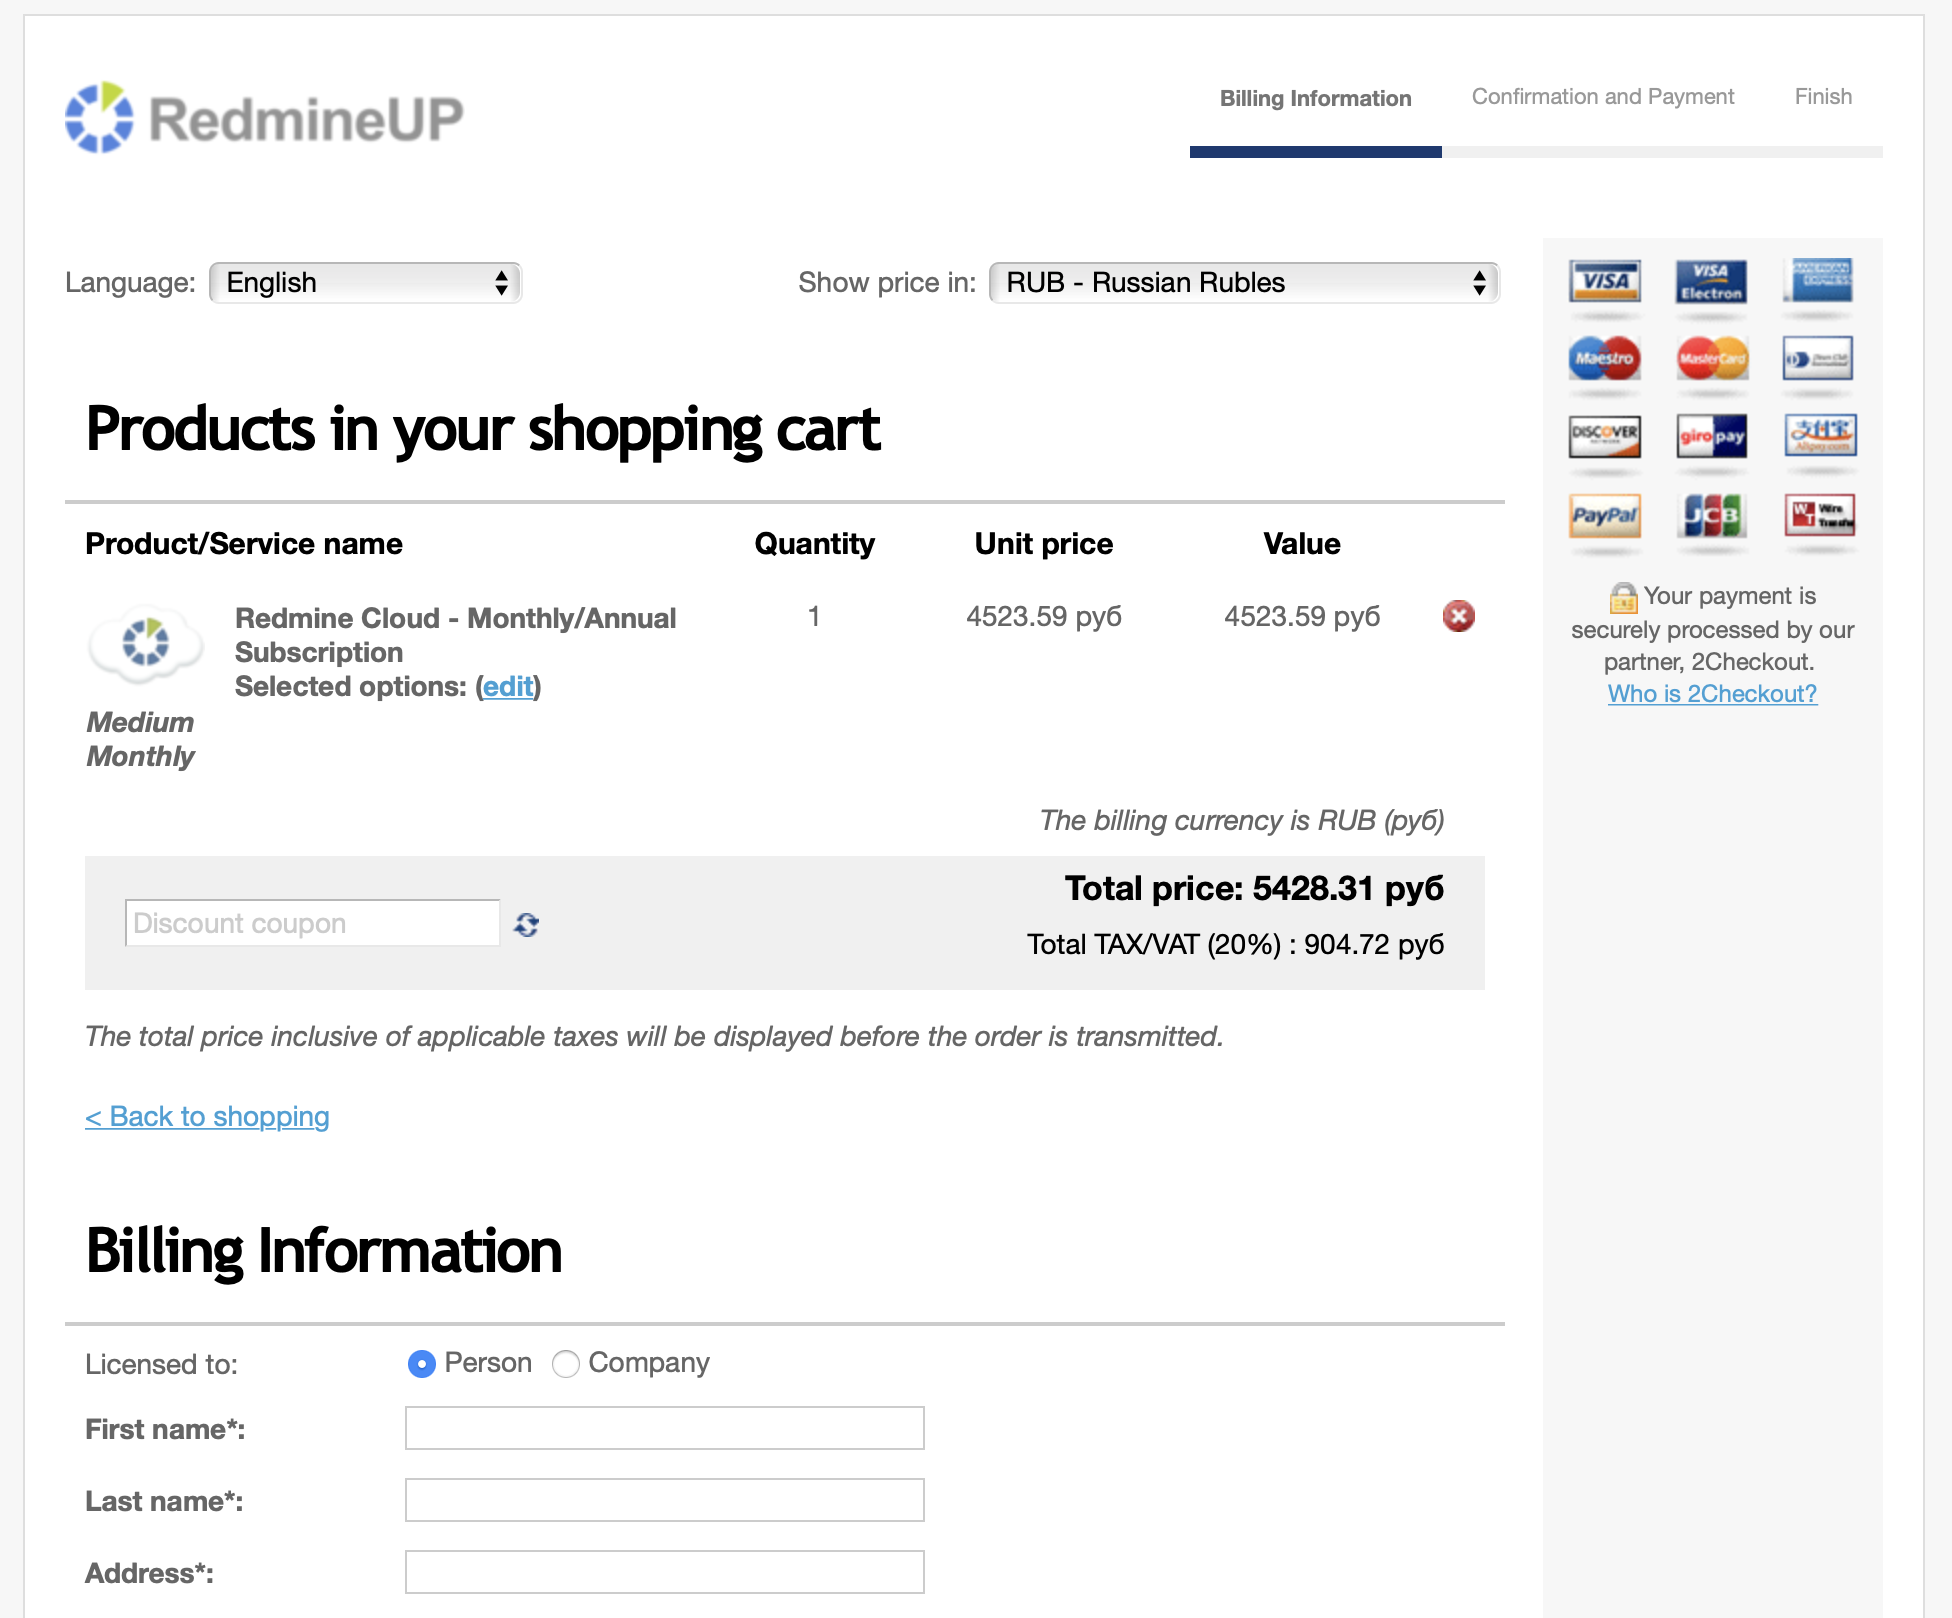1952x1618 pixels.
Task: Click the Diners Club card icon
Action: point(1818,358)
